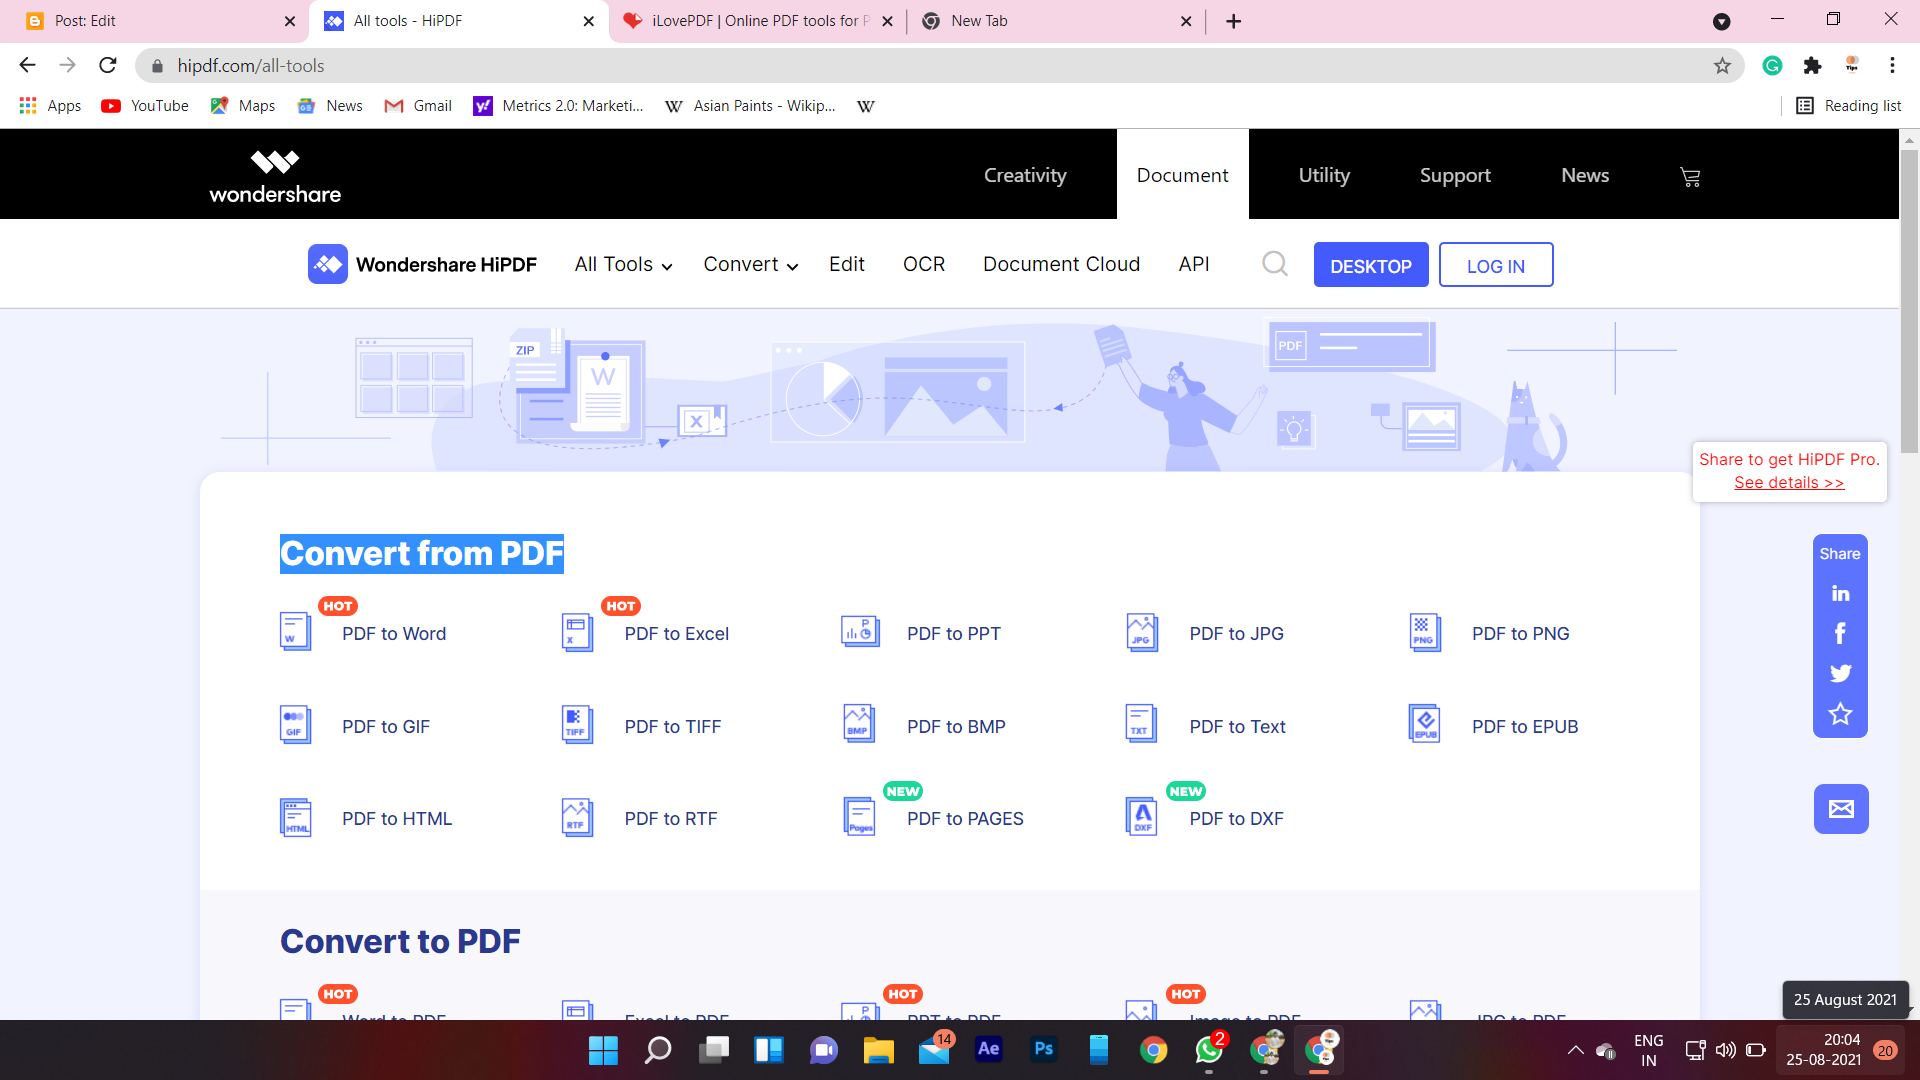Click the DESKTOP button
This screenshot has width=1920, height=1080.
(1370, 266)
